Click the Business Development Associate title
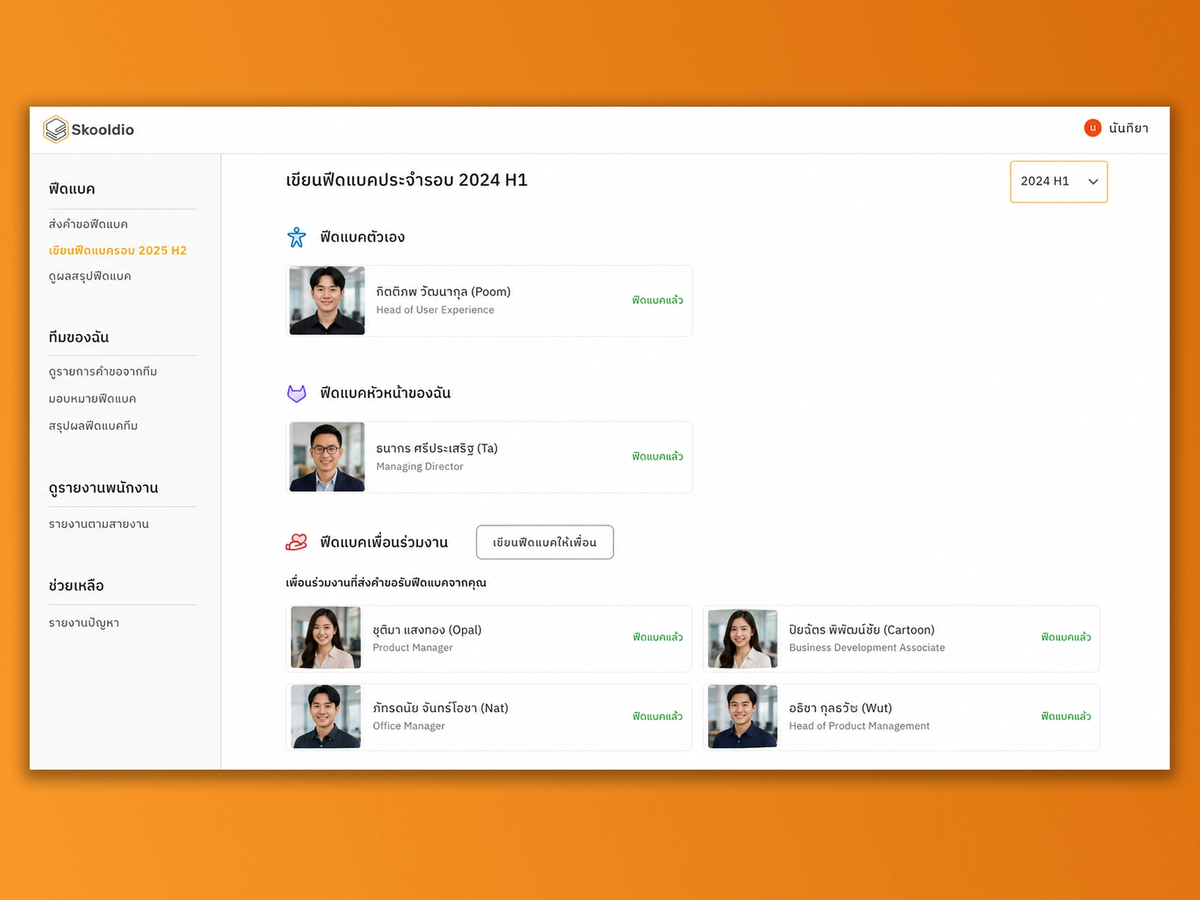Image resolution: width=1200 pixels, height=900 pixels. click(867, 648)
